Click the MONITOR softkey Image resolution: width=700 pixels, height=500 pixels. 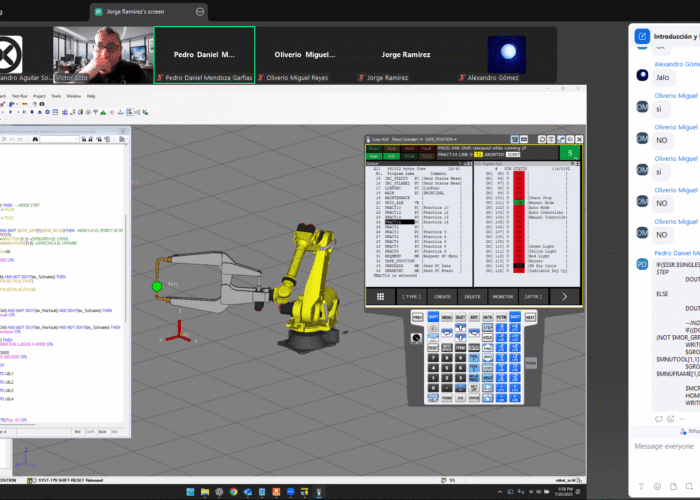click(503, 297)
